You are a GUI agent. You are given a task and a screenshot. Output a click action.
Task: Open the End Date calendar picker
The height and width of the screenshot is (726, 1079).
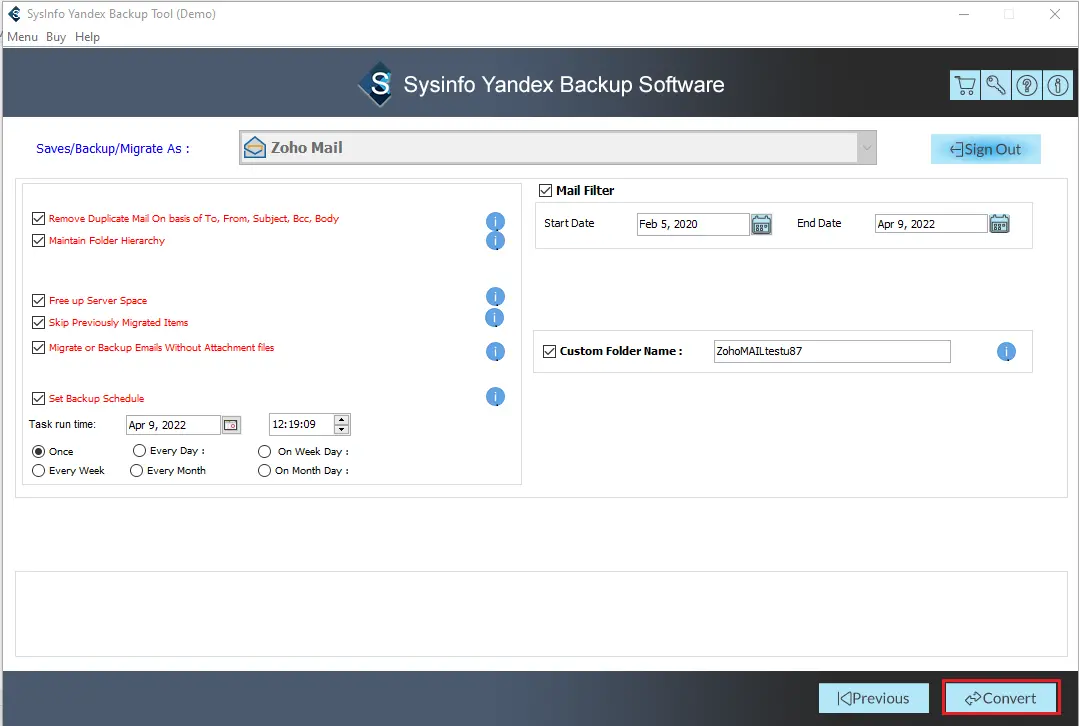[999, 224]
